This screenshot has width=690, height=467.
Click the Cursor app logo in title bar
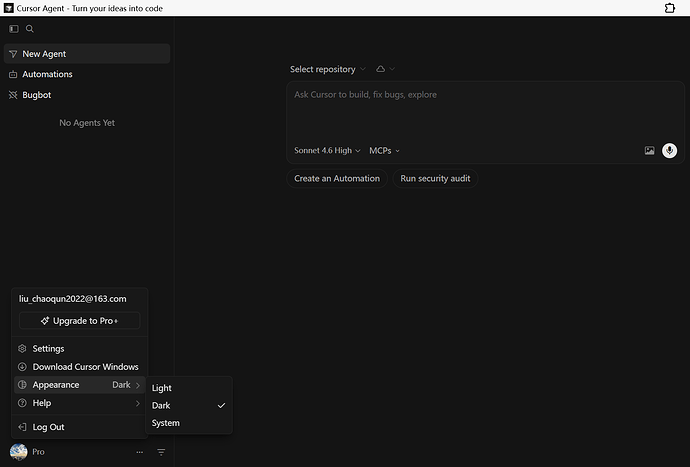tap(8, 8)
